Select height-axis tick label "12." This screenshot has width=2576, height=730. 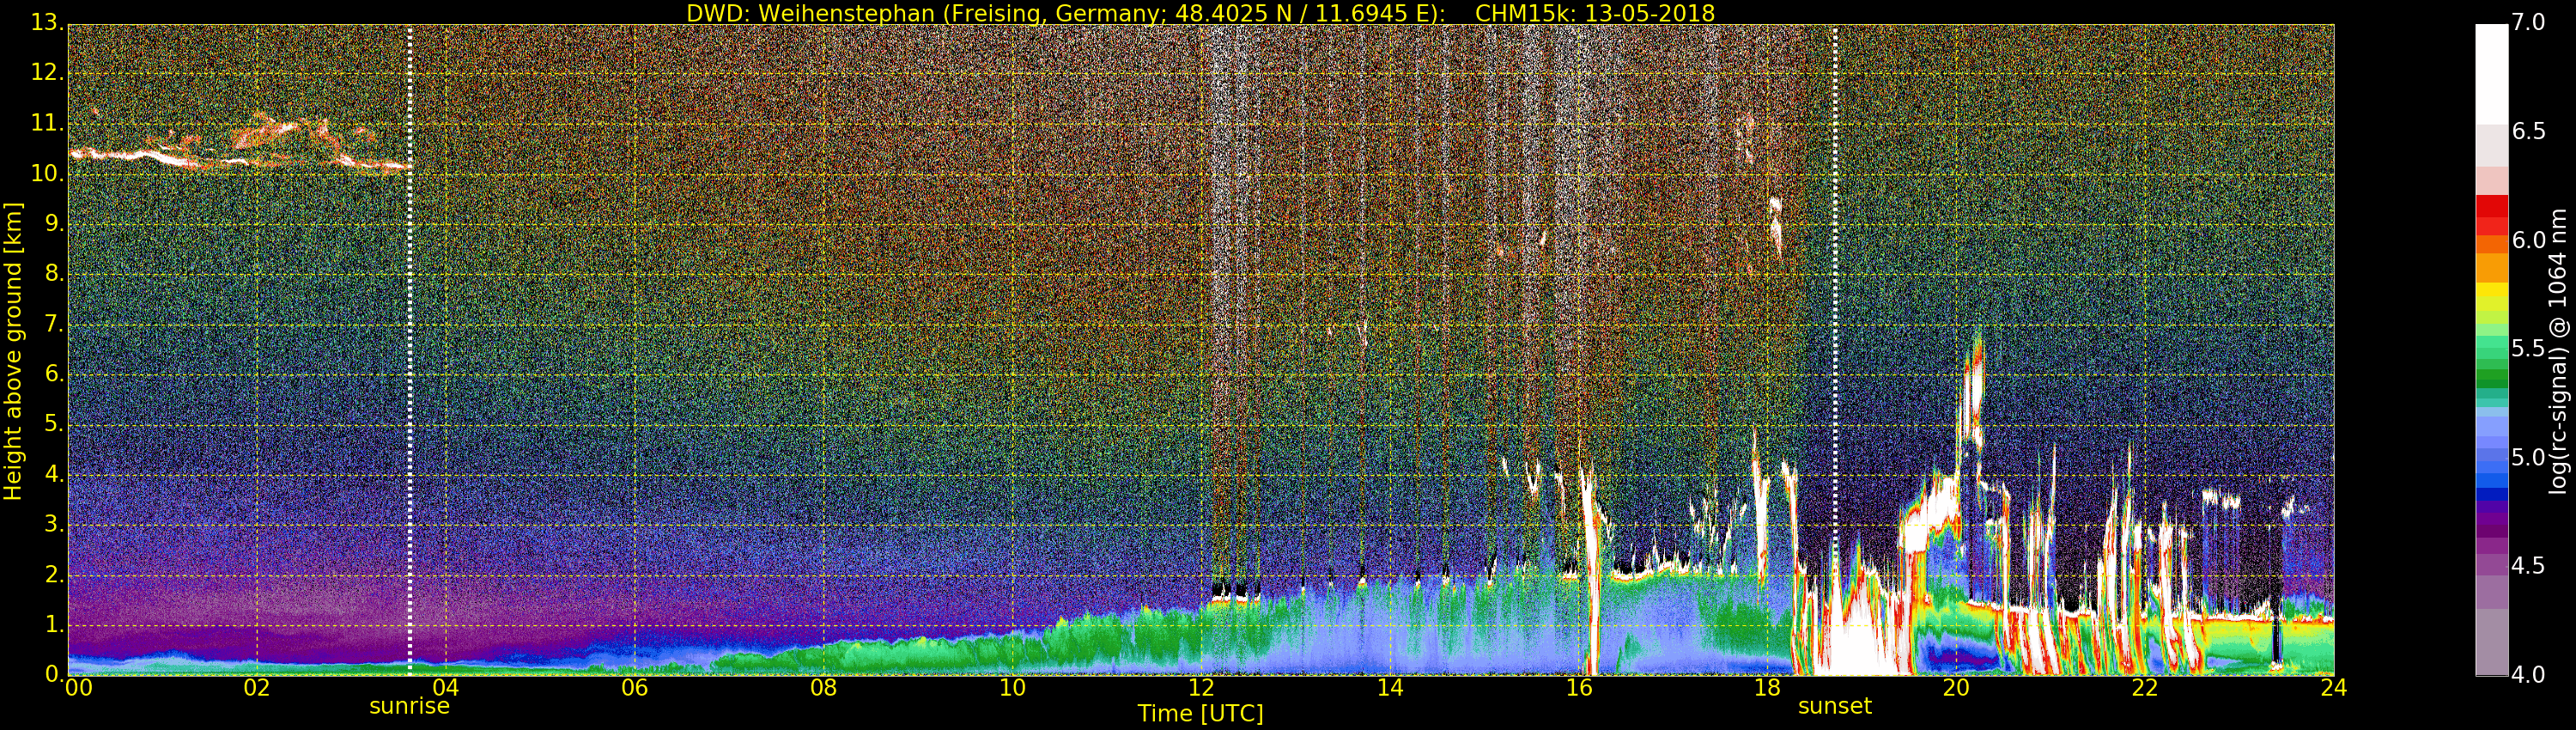[x=48, y=73]
